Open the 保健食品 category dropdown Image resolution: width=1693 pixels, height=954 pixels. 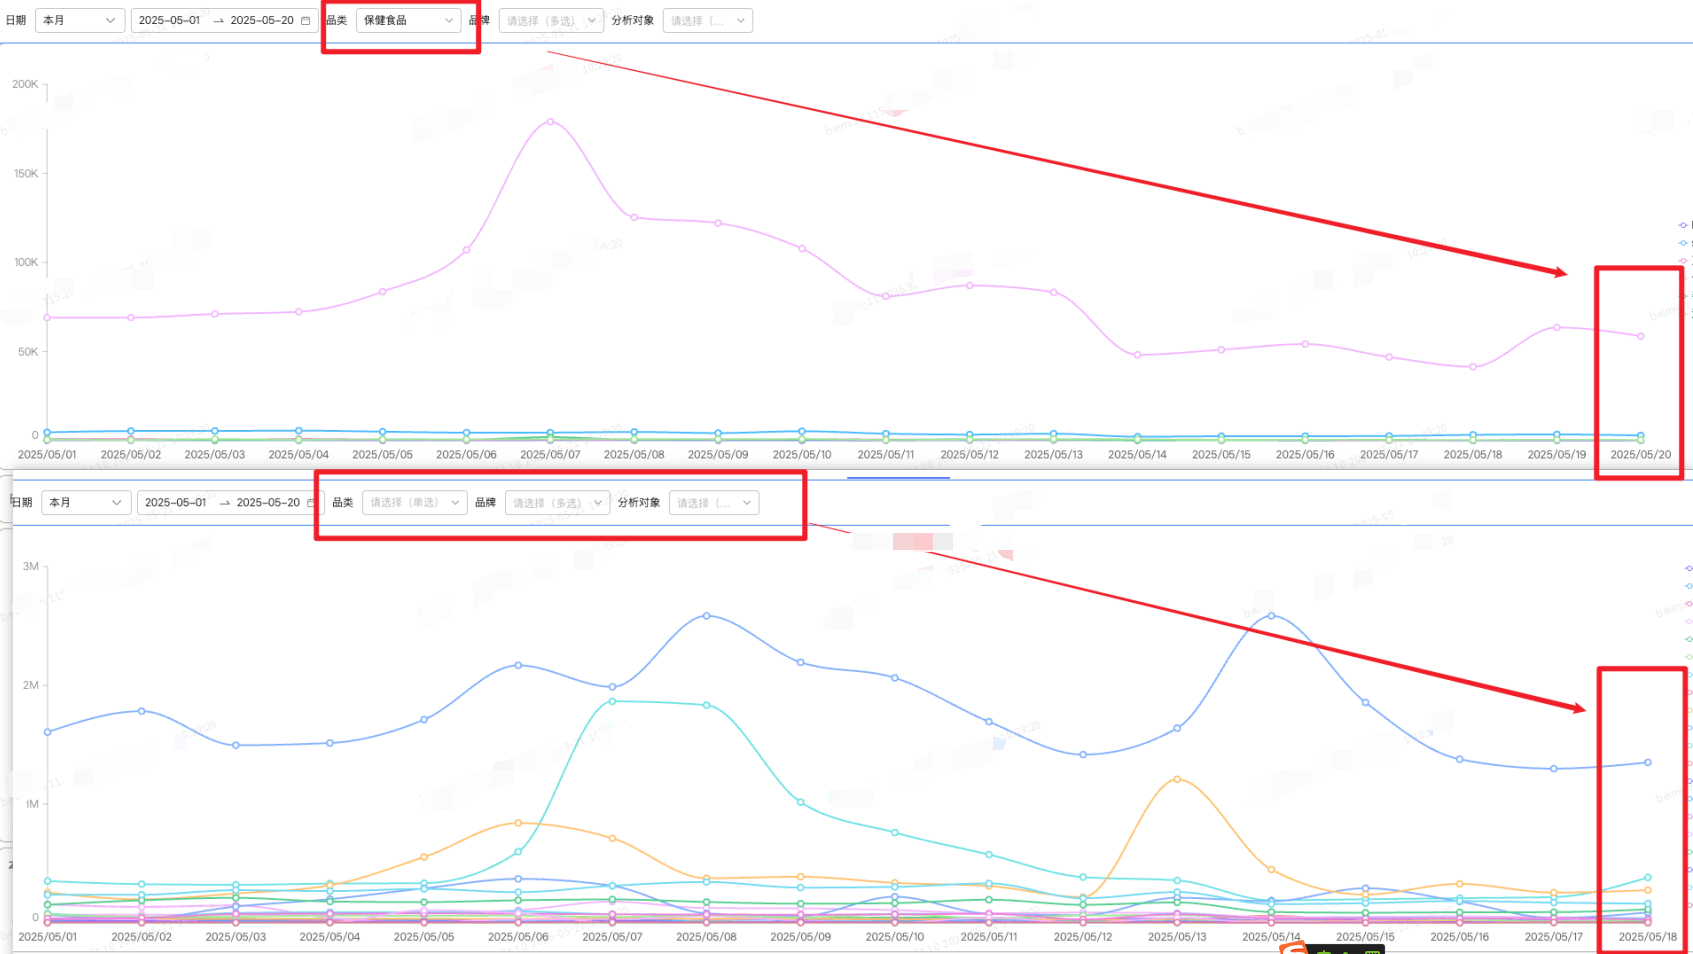coord(408,21)
